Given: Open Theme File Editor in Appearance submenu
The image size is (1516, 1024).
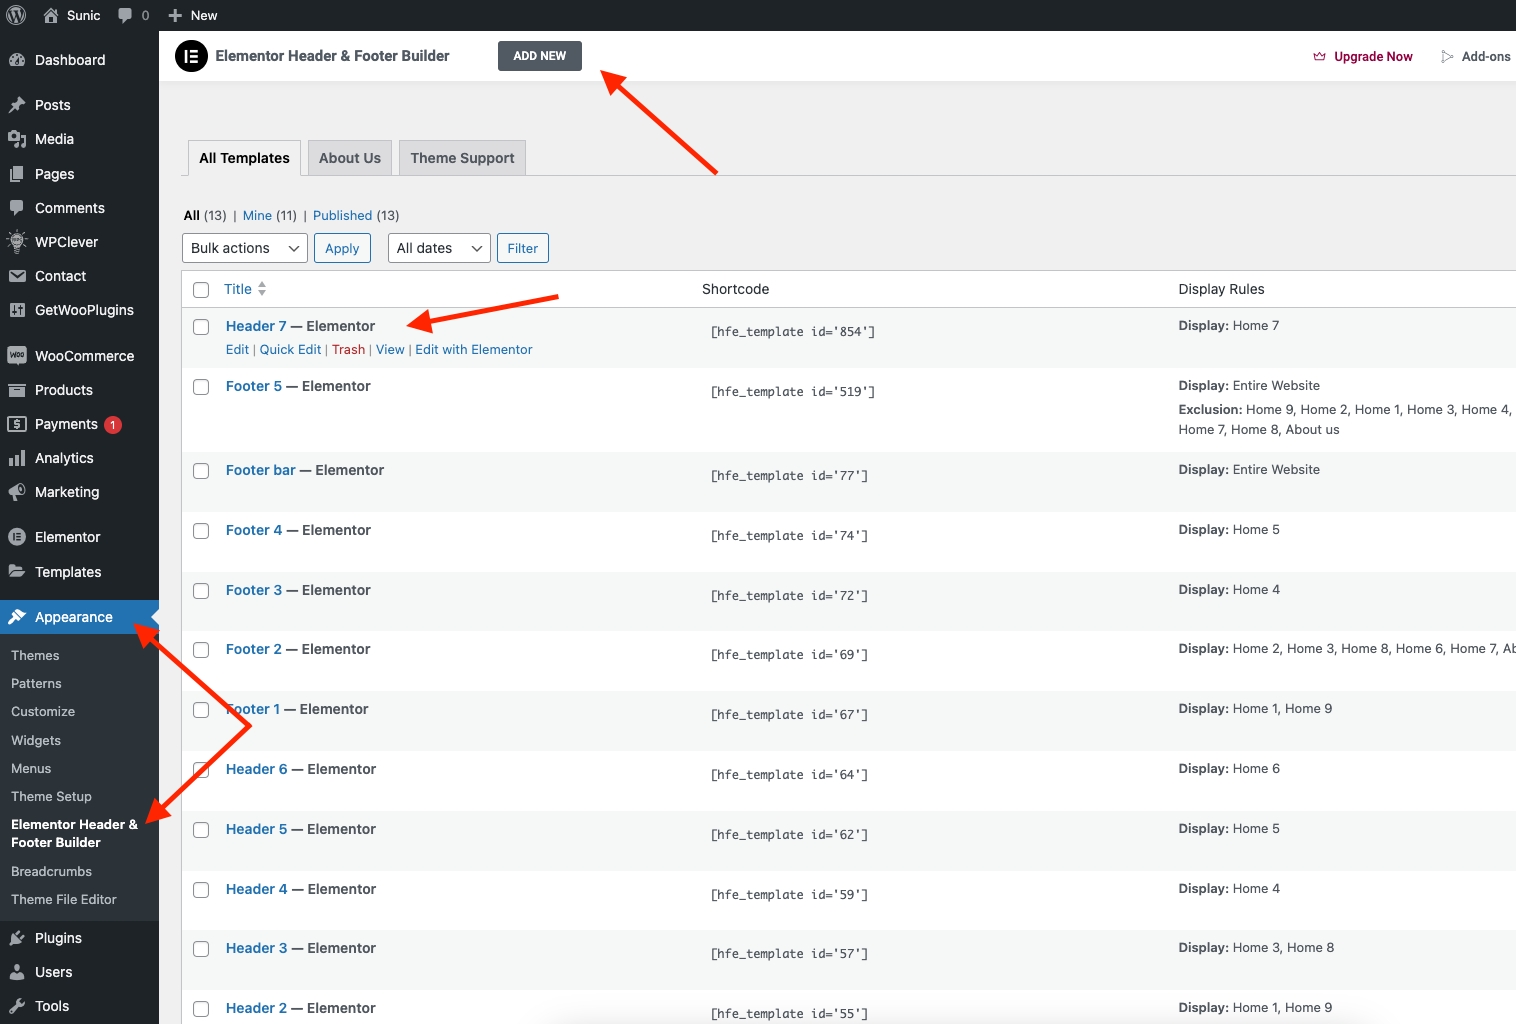Looking at the screenshot, I should (64, 900).
